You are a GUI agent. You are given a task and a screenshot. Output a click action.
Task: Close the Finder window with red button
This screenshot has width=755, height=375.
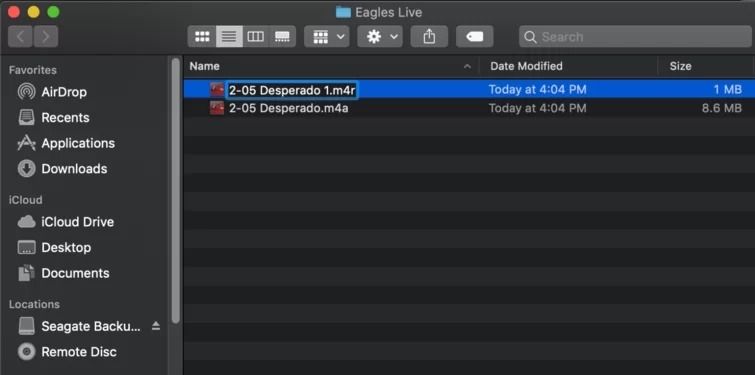coord(13,12)
